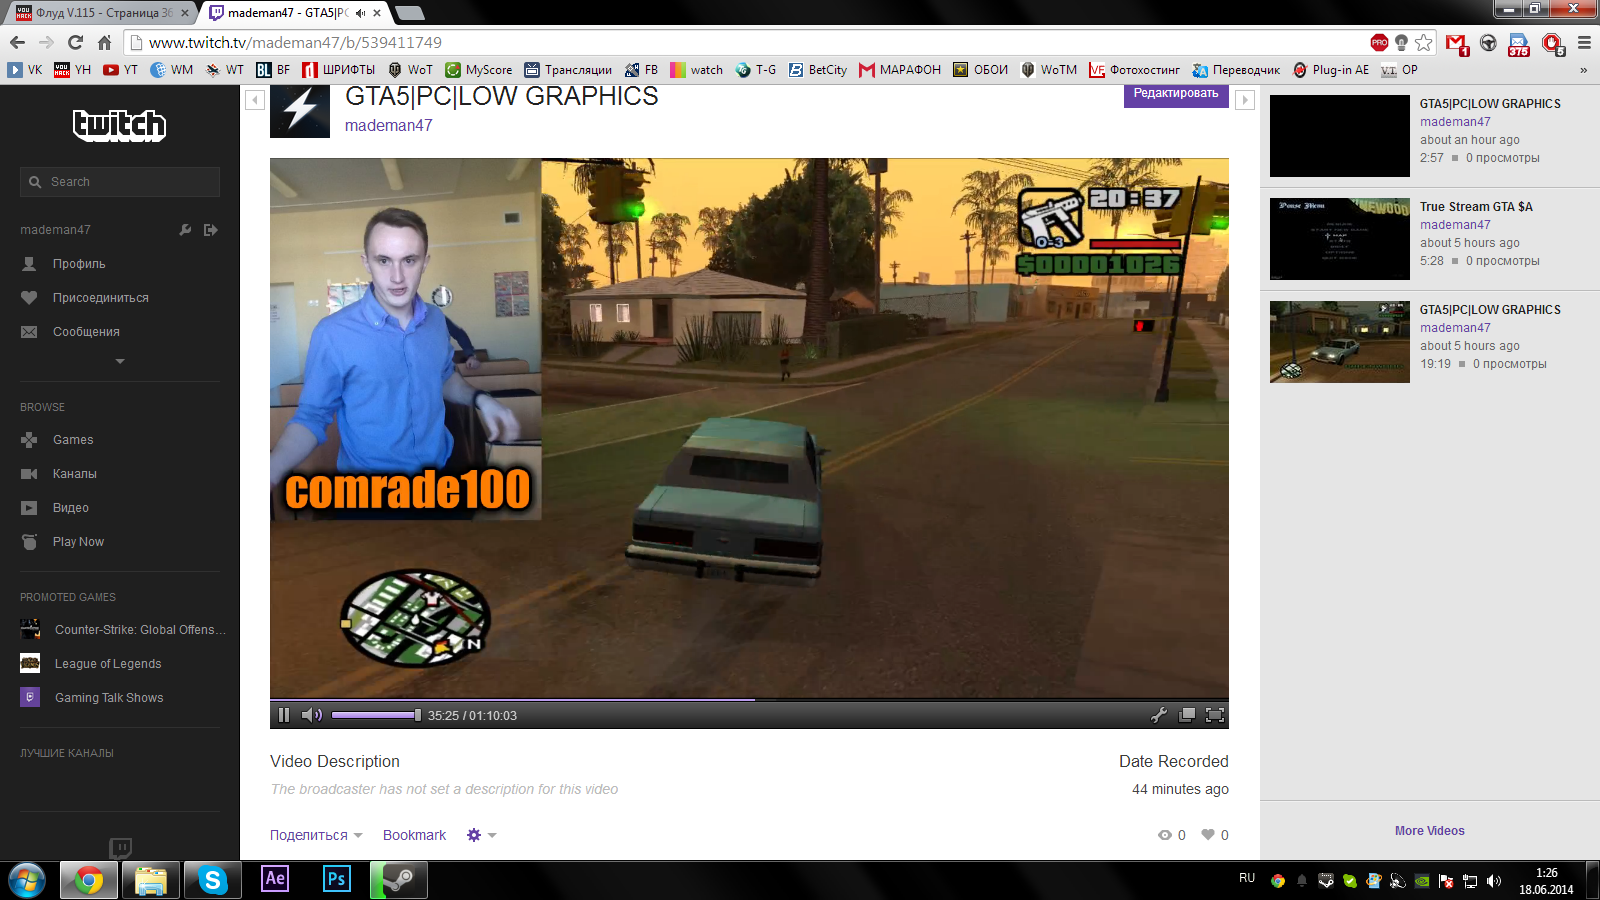Open Chrome menu button
The width and height of the screenshot is (1600, 900).
(x=1584, y=42)
